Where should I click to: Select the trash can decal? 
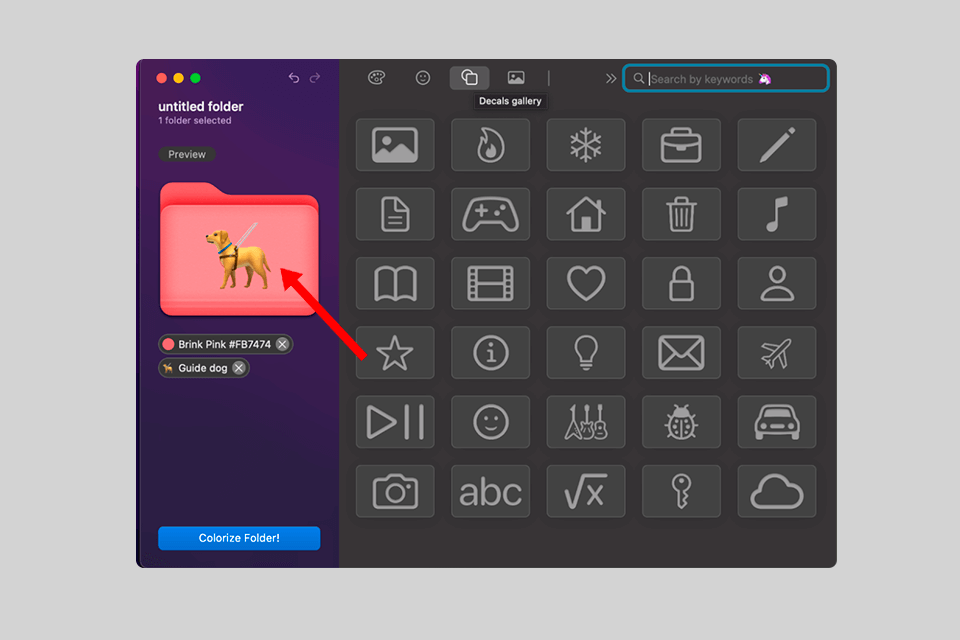(x=681, y=214)
